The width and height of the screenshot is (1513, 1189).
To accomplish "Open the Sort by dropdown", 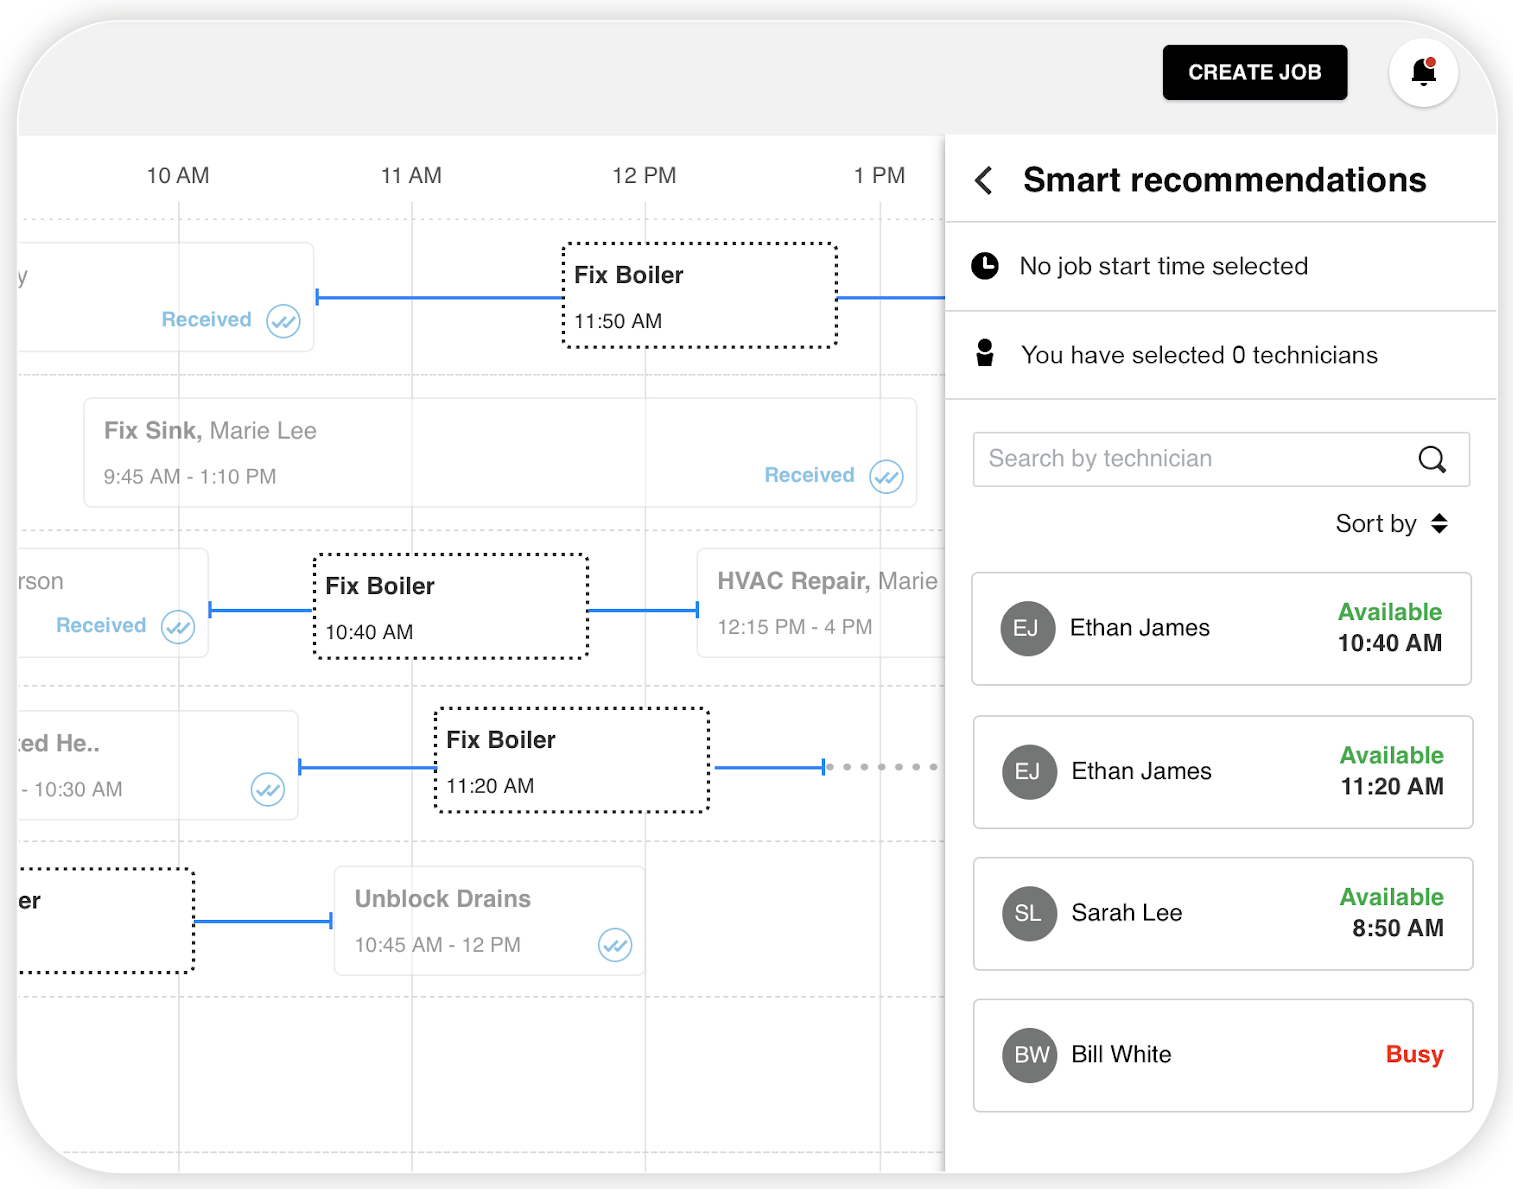I will (1392, 524).
